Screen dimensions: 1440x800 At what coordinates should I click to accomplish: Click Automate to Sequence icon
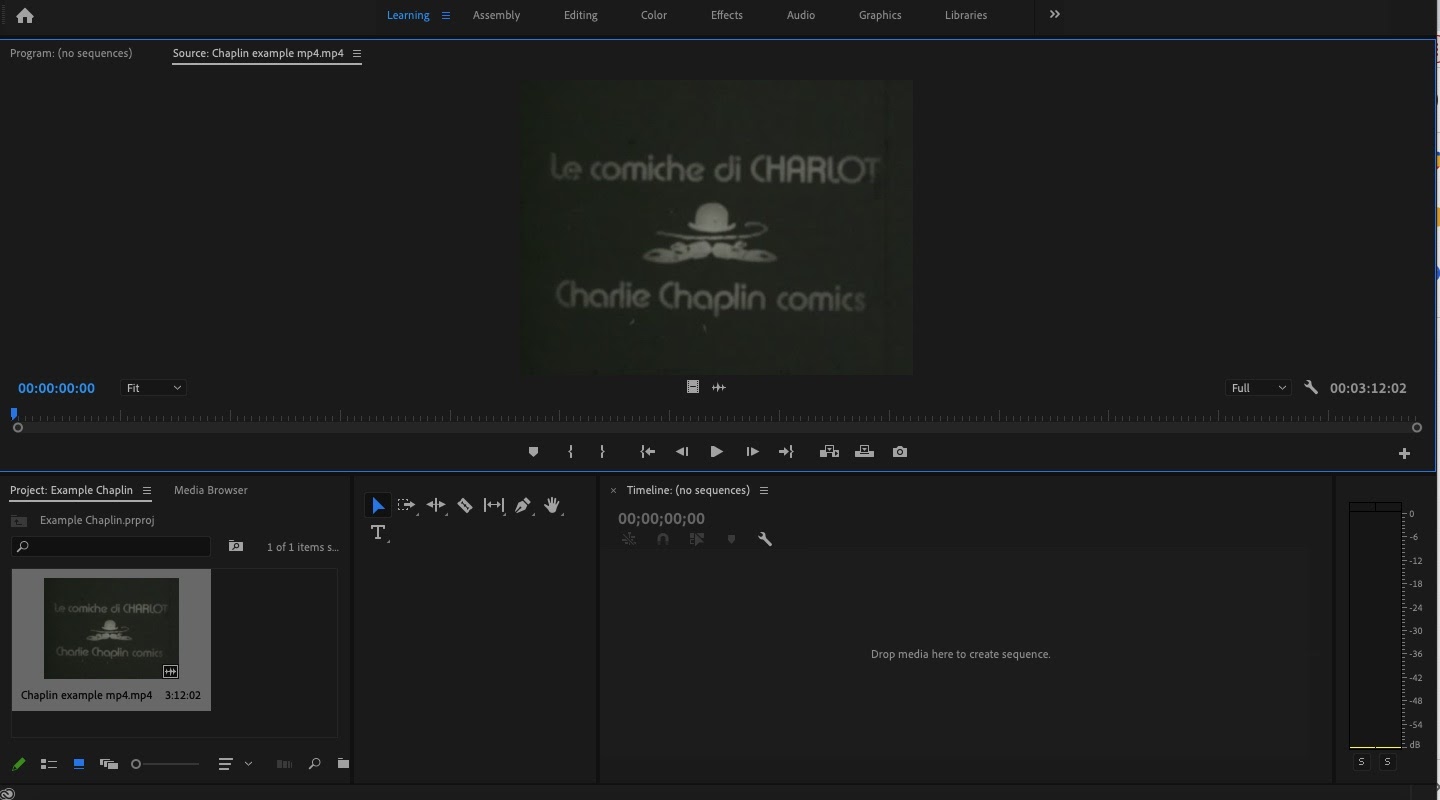[x=284, y=764]
